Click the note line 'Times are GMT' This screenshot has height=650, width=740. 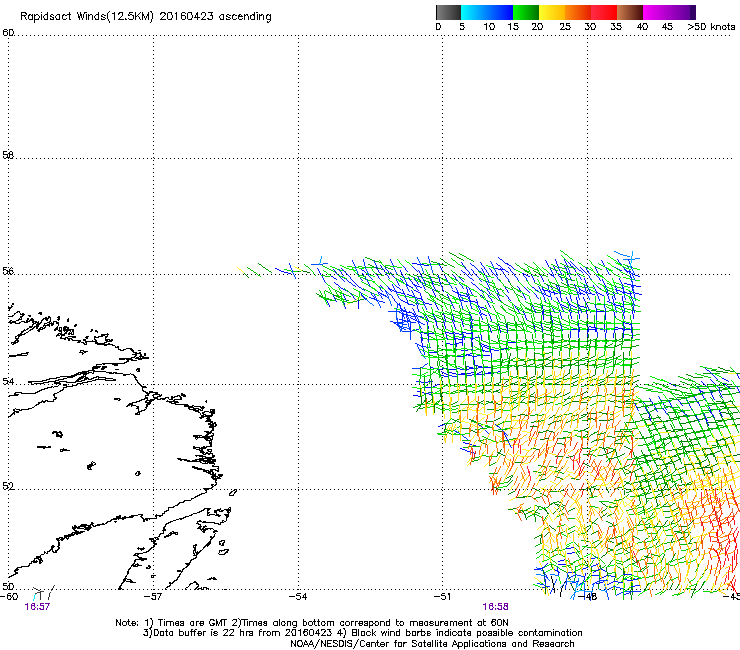(x=194, y=623)
